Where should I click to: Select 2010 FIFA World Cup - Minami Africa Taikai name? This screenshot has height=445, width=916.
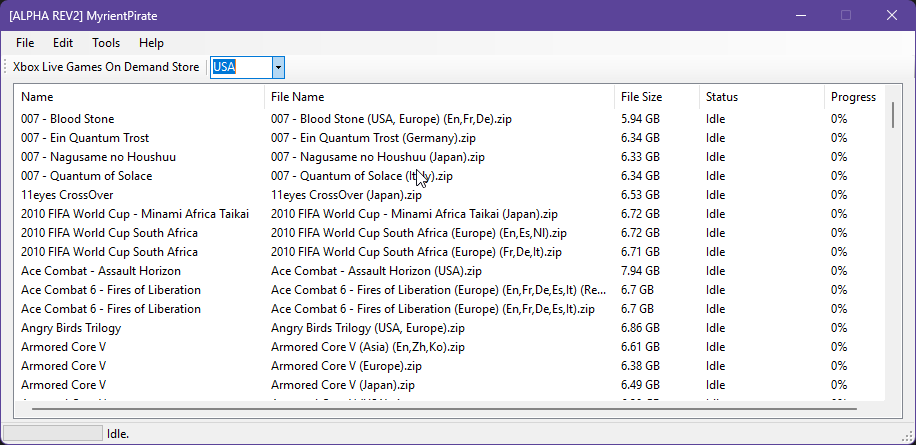(135, 214)
